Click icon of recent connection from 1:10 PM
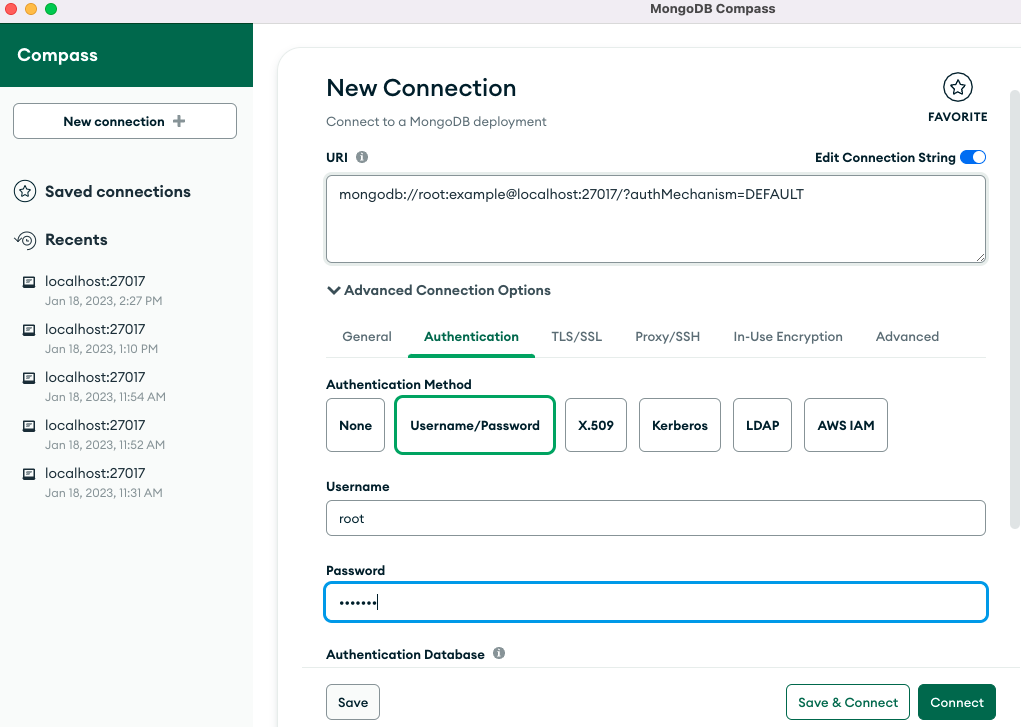 pos(29,330)
